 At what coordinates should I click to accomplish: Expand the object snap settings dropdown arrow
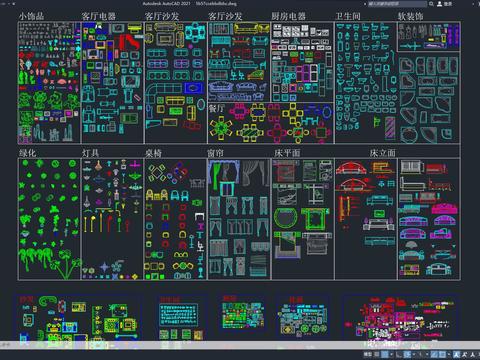coord(449,354)
